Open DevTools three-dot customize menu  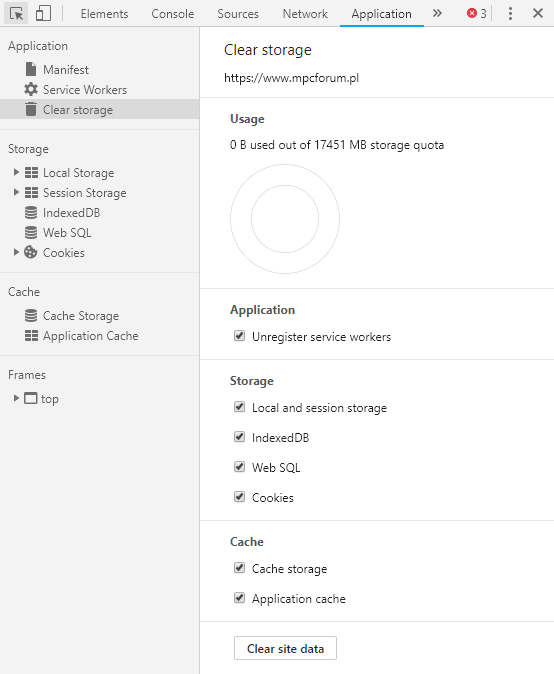[510, 14]
